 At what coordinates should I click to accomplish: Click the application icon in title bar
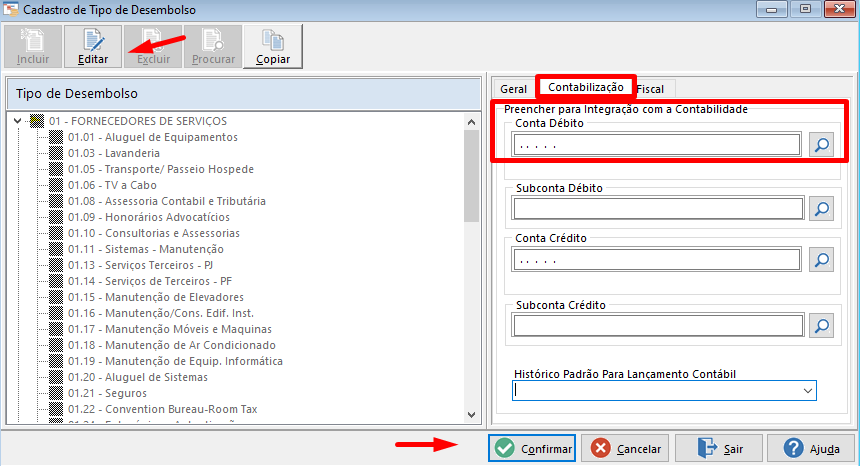coord(11,9)
